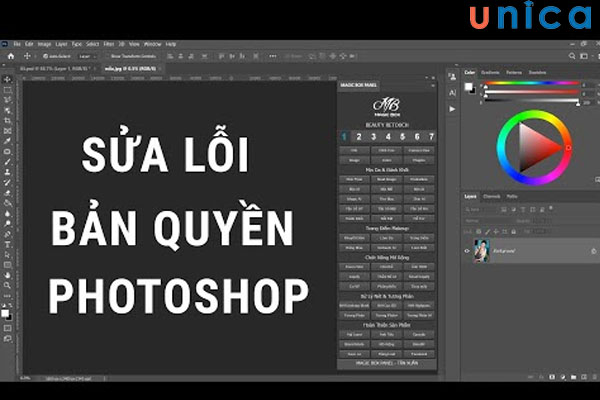Image resolution: width=600 pixels, height=400 pixels.
Task: Open the layer filter kind dropdown
Action: [x=480, y=210]
